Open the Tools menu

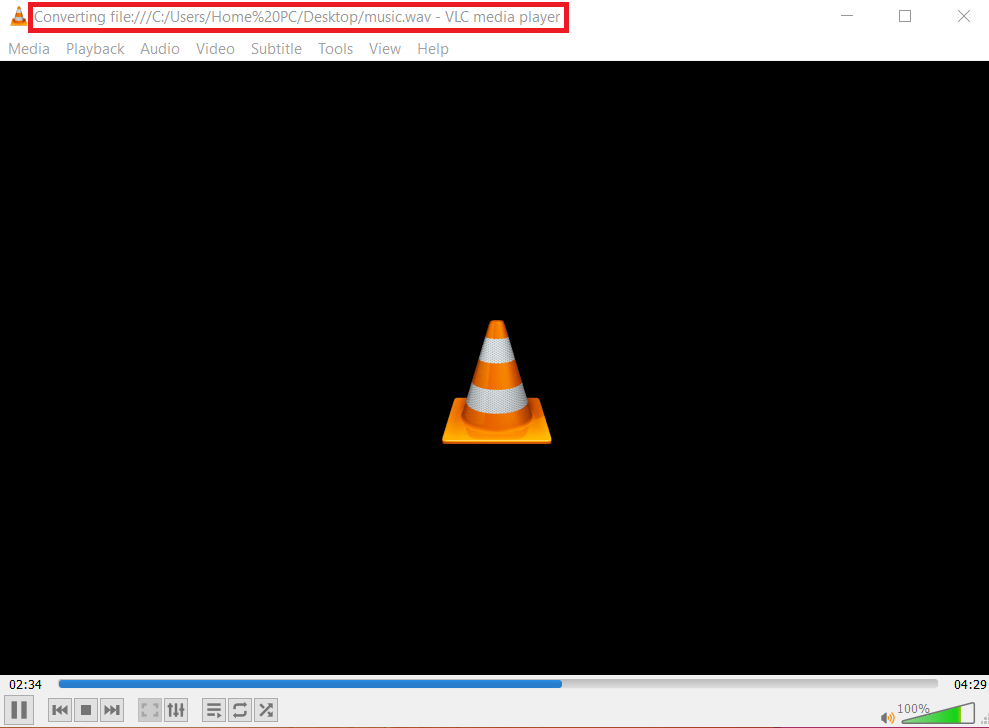coord(336,49)
